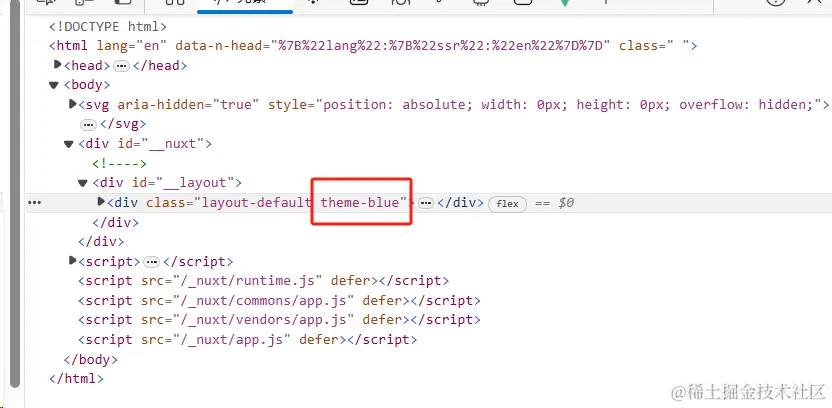Viewport: 832px width, 408px height.
Task: Toggle the flex layout badge
Action: 507,204
